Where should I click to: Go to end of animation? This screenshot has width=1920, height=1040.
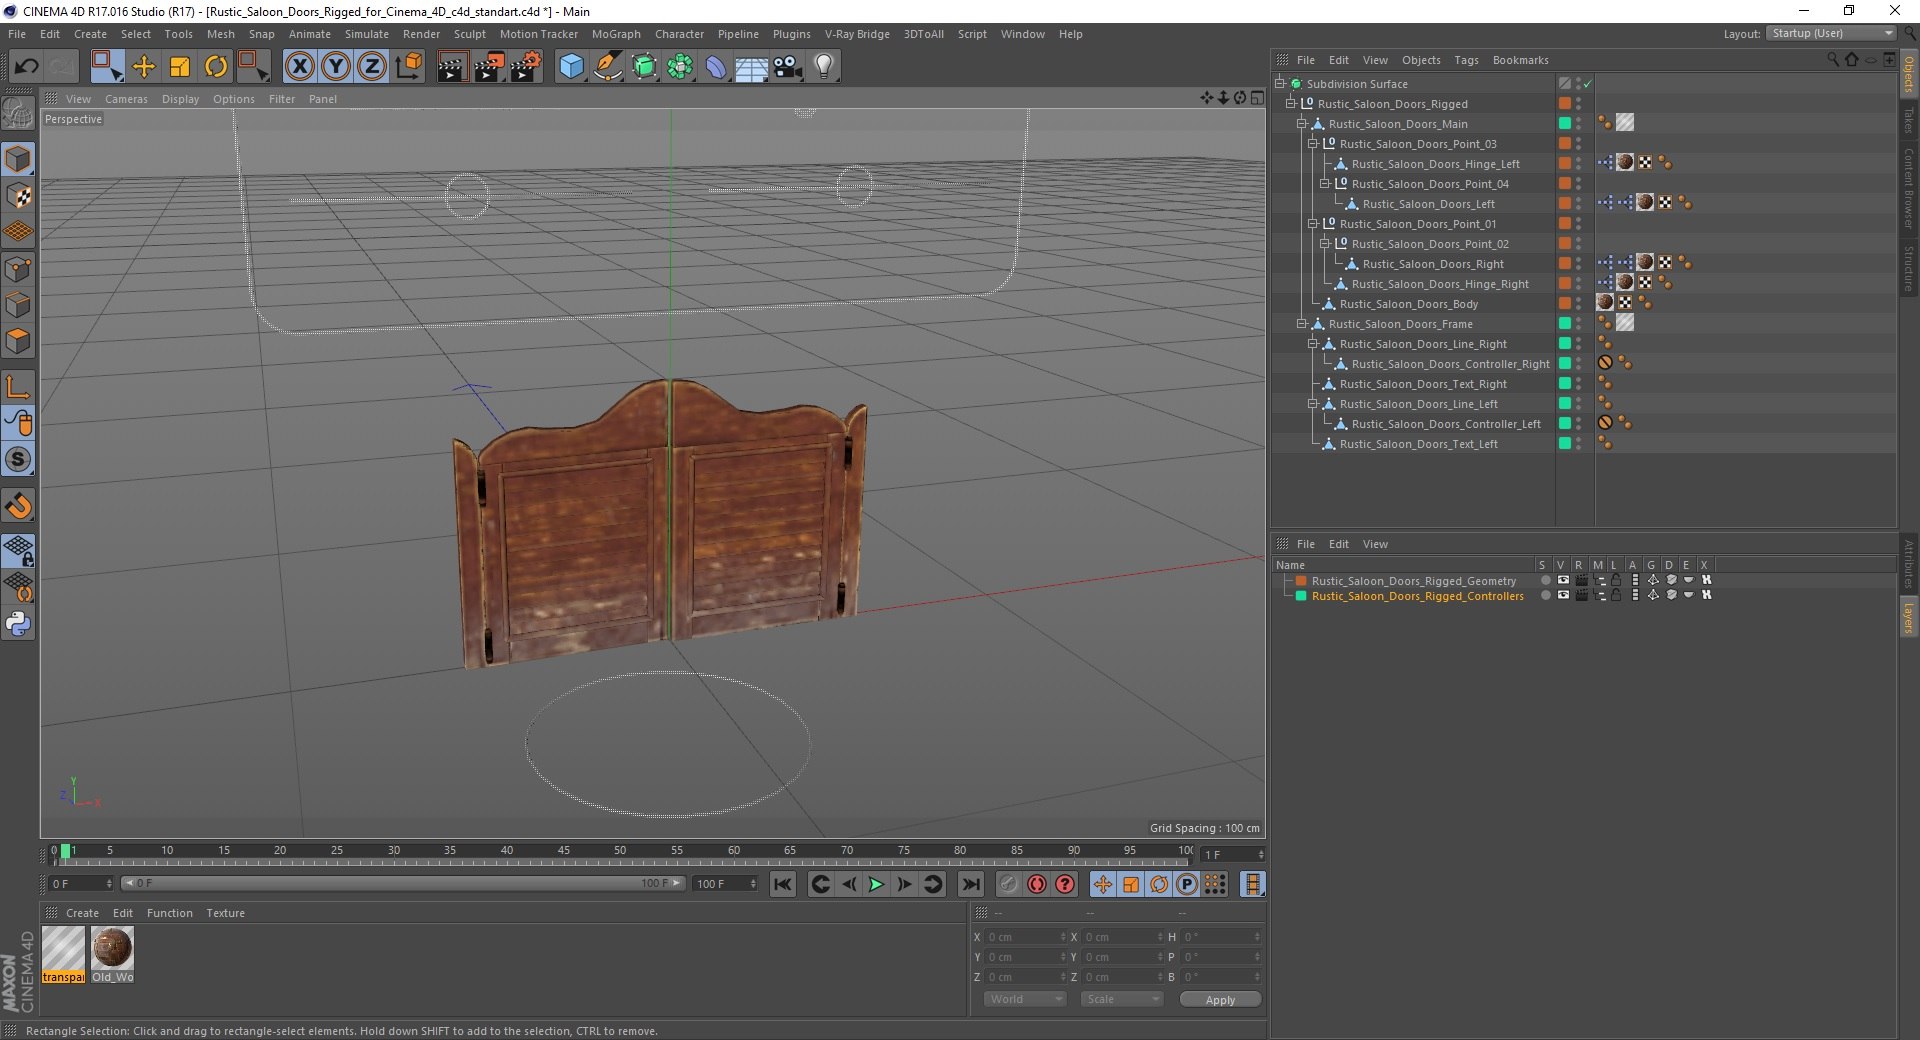tap(970, 884)
